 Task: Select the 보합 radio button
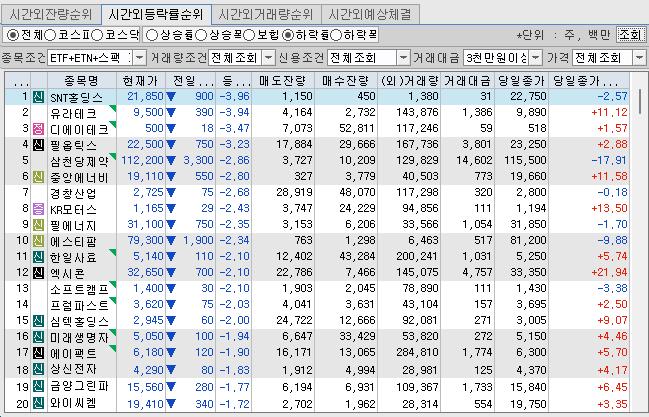[x=249, y=35]
